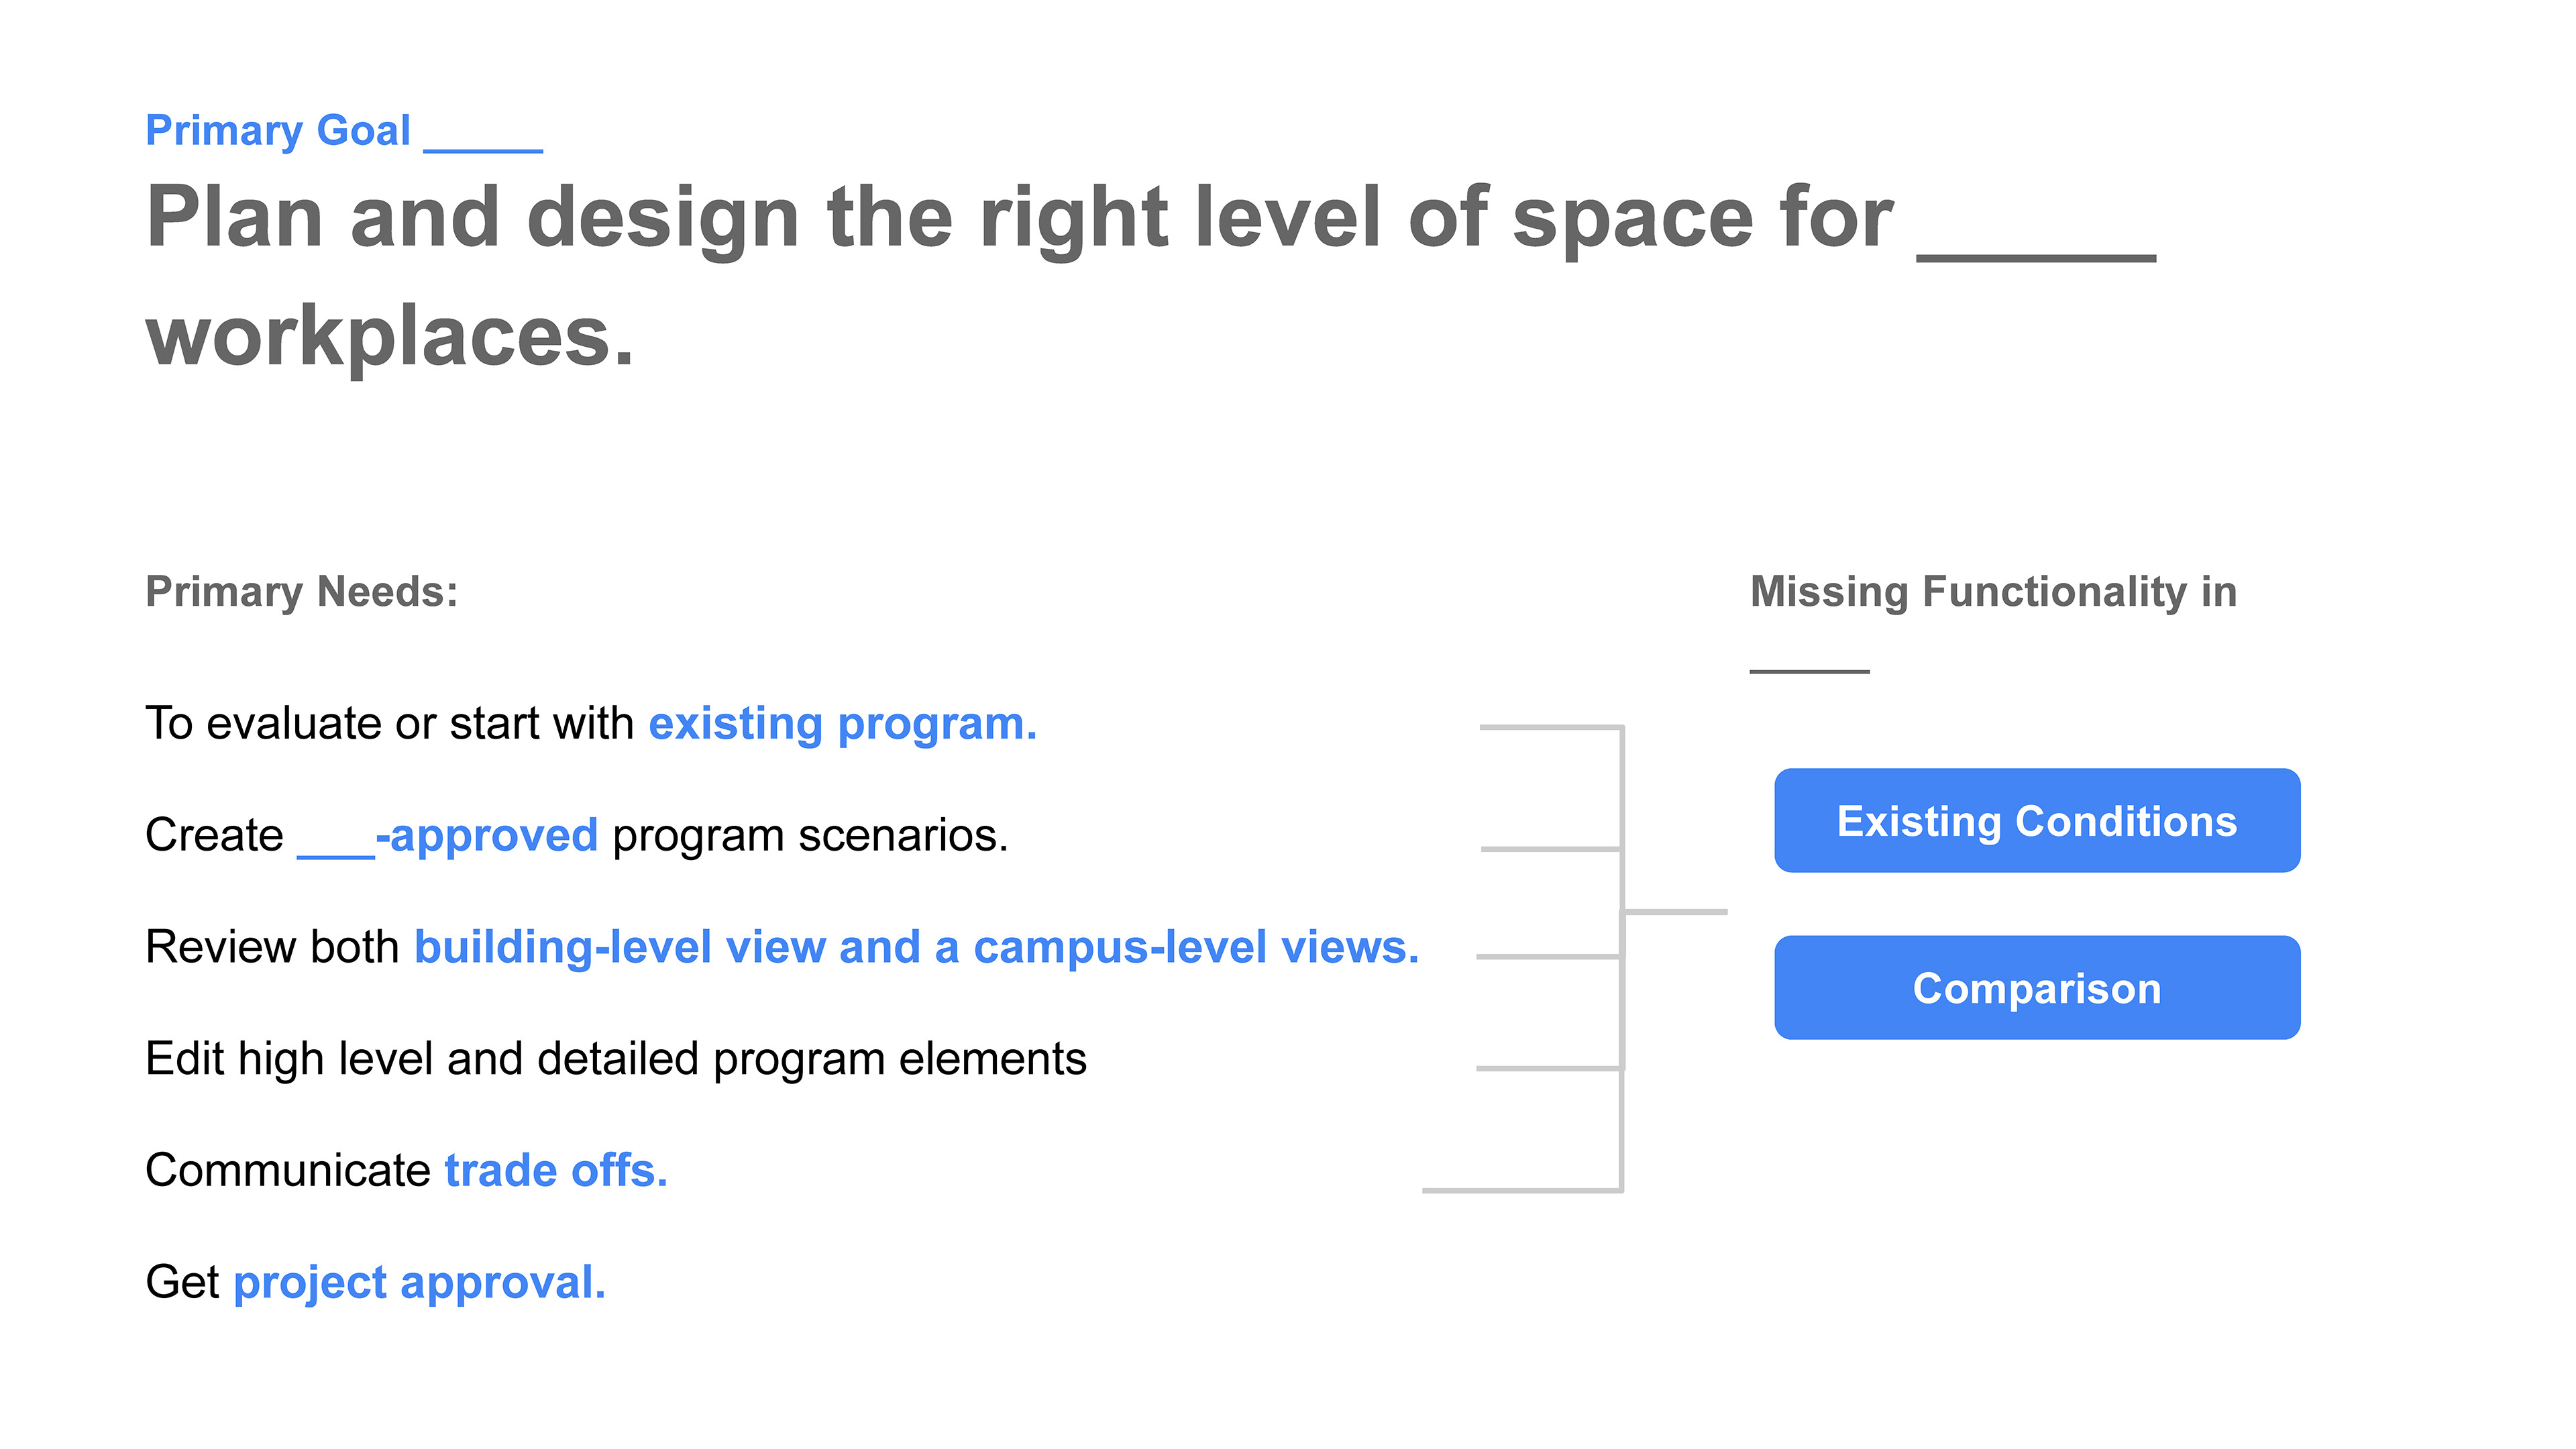
Task: Open the "existing program." blue link
Action: click(842, 724)
